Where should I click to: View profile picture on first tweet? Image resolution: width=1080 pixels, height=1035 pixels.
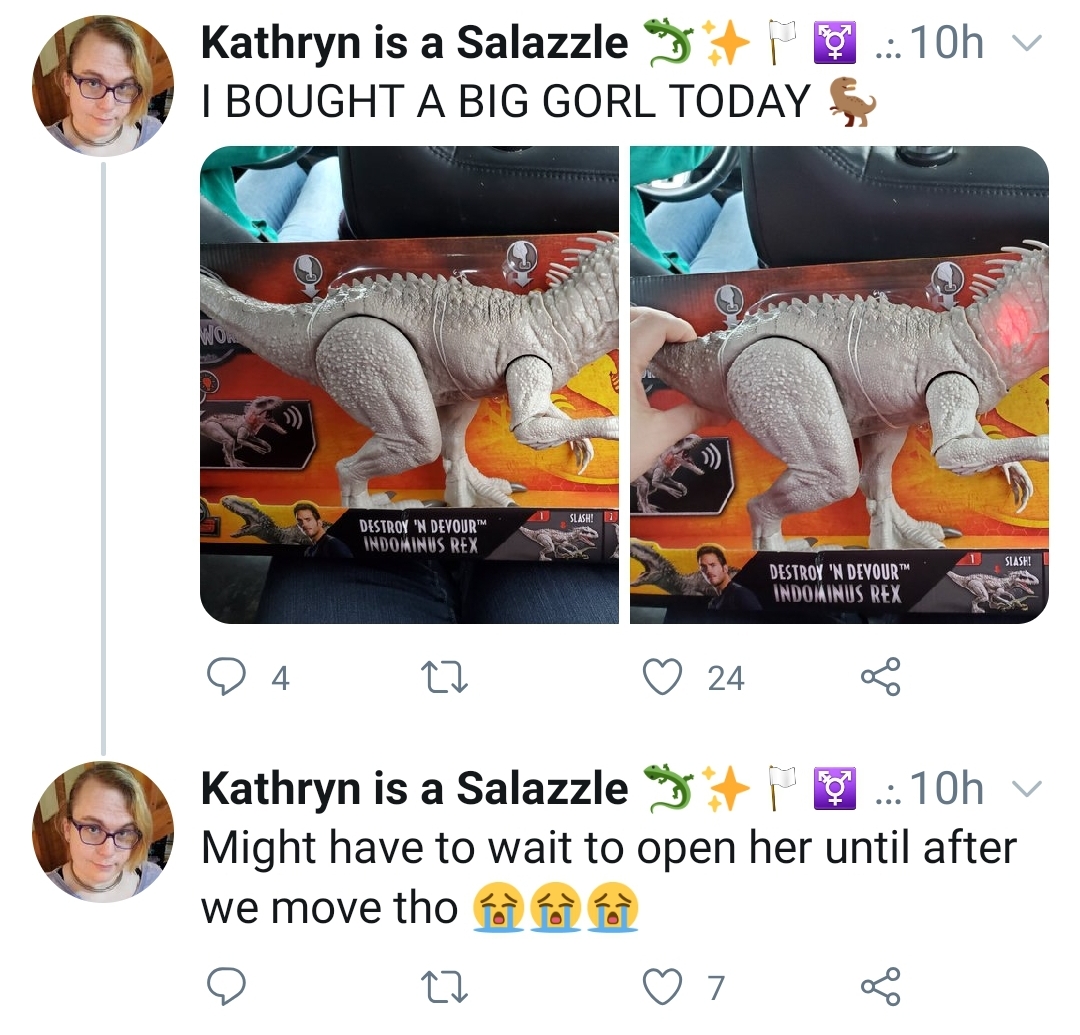coord(103,86)
